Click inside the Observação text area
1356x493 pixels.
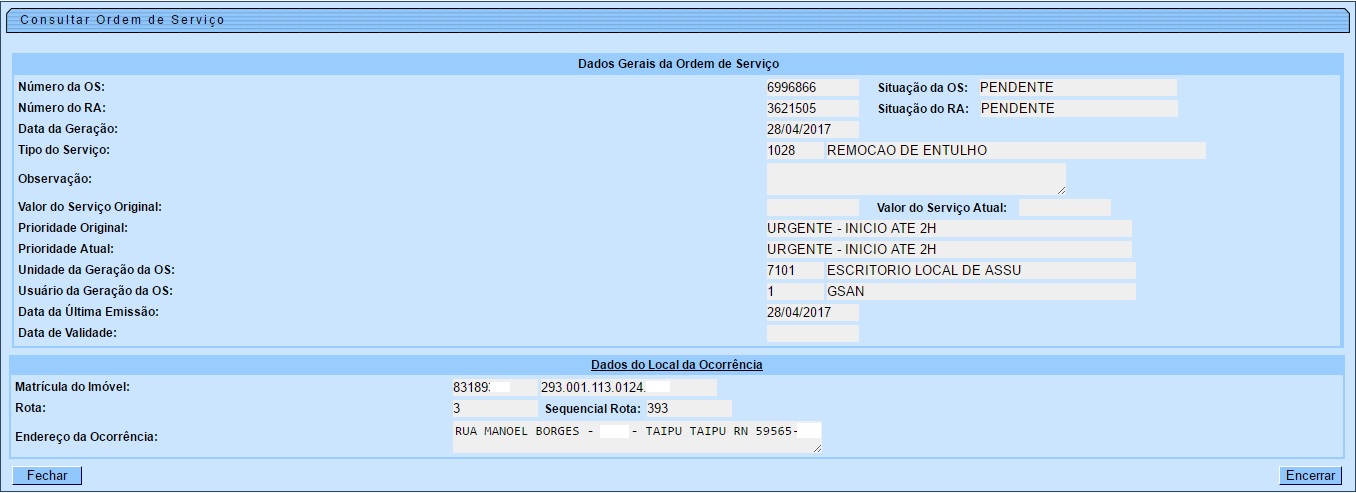click(915, 179)
